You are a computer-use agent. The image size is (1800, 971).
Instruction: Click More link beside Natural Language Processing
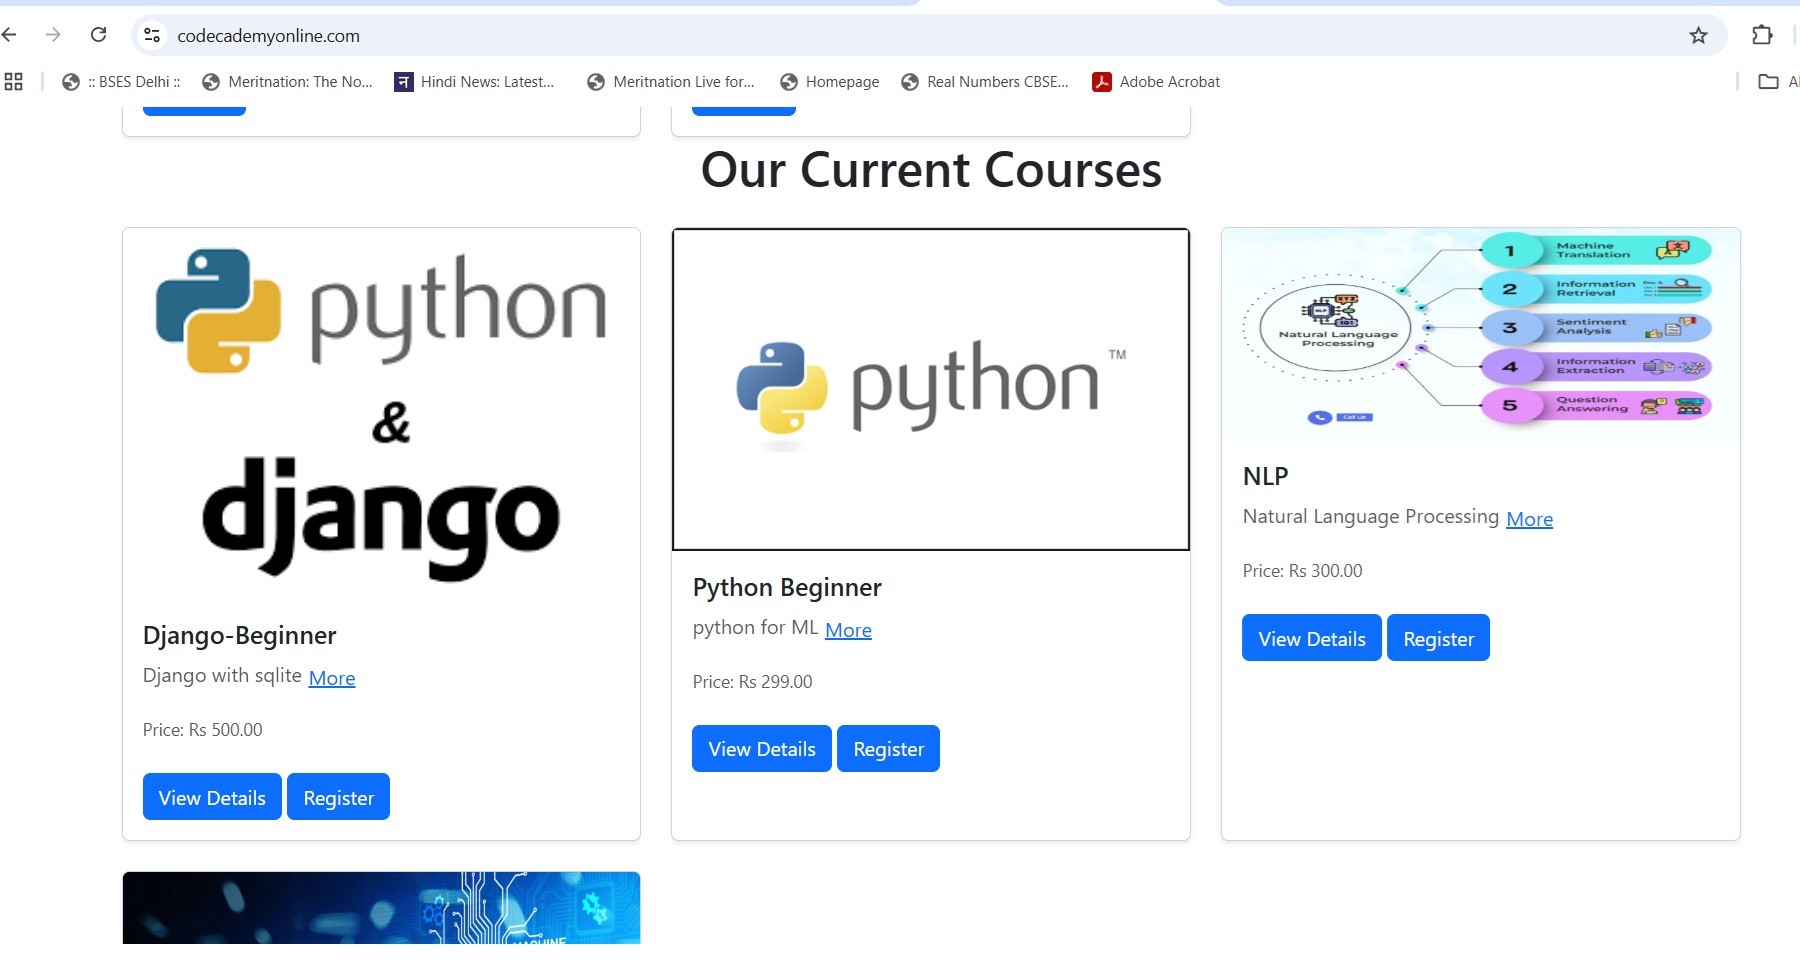(1529, 519)
